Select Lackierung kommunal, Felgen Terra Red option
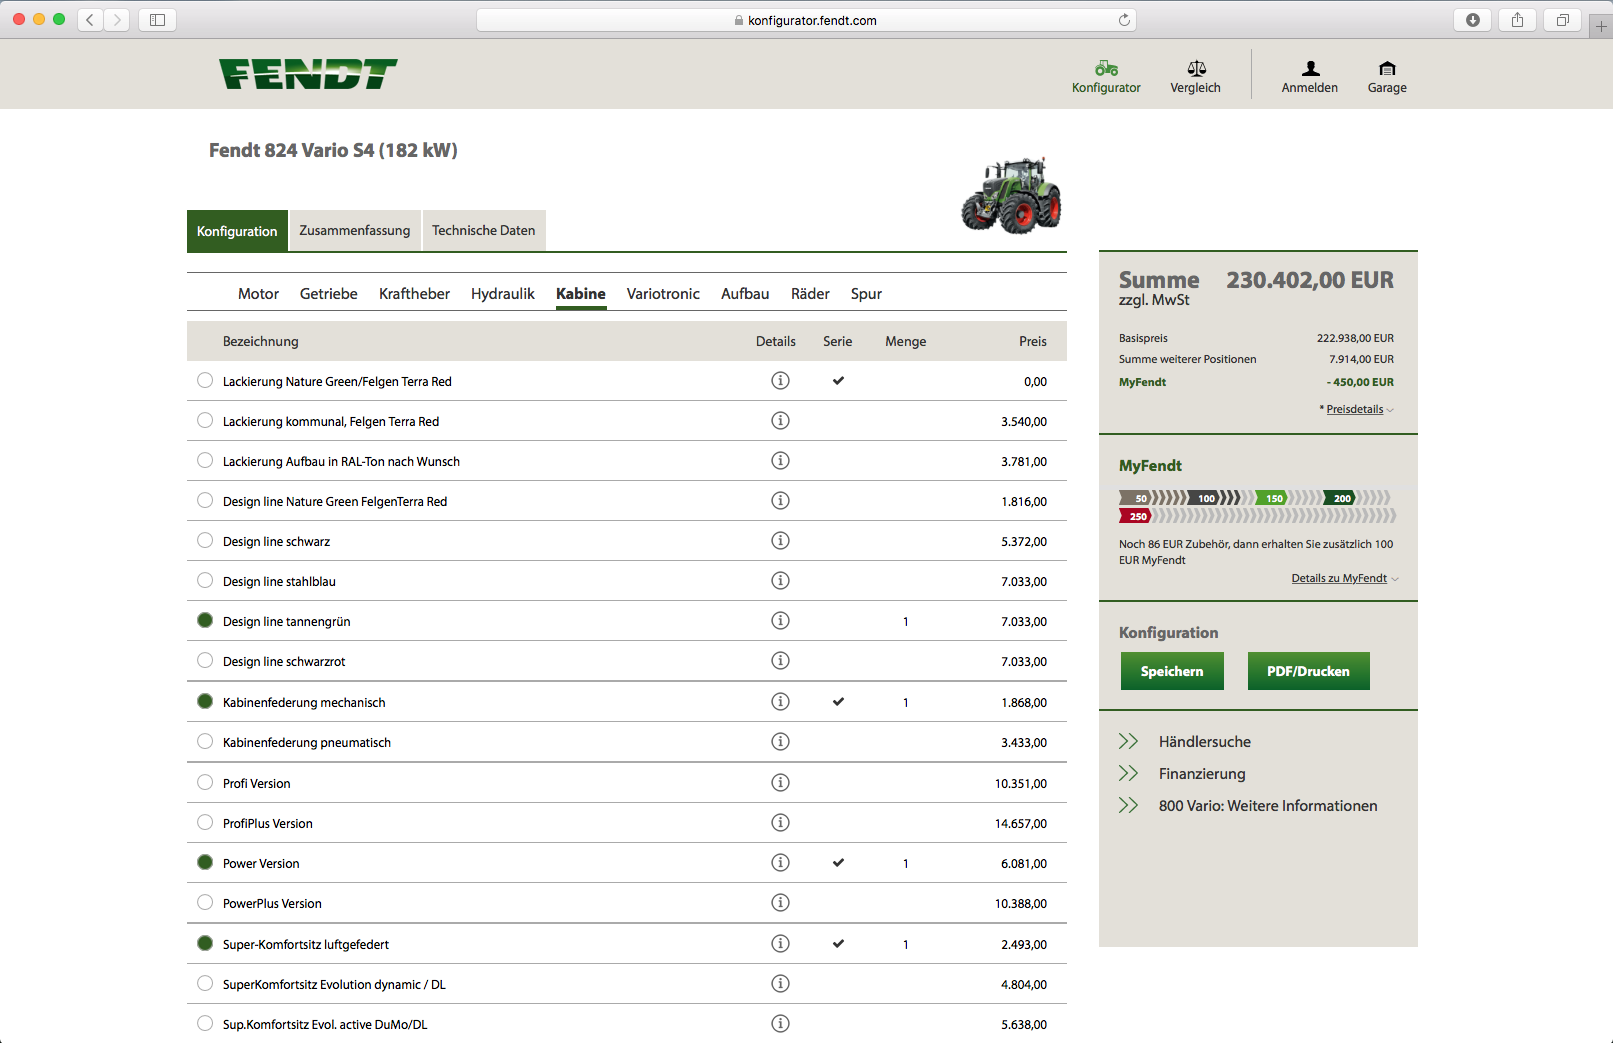The width and height of the screenshot is (1613, 1043). click(205, 421)
